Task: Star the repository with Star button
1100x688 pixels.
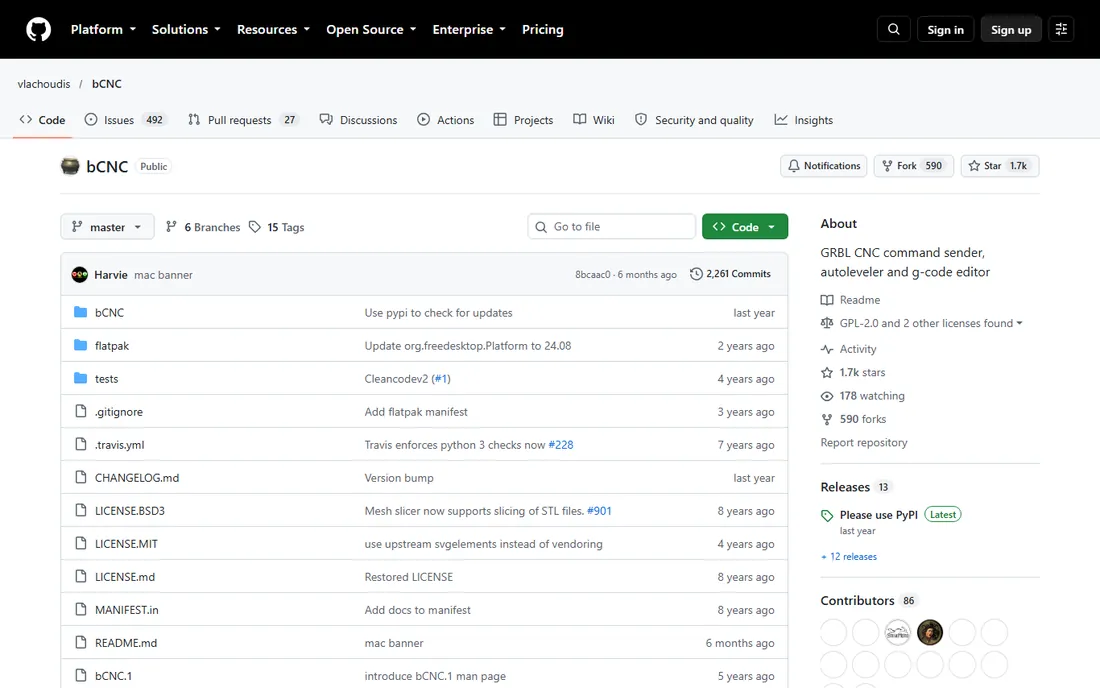Action: pos(1000,166)
